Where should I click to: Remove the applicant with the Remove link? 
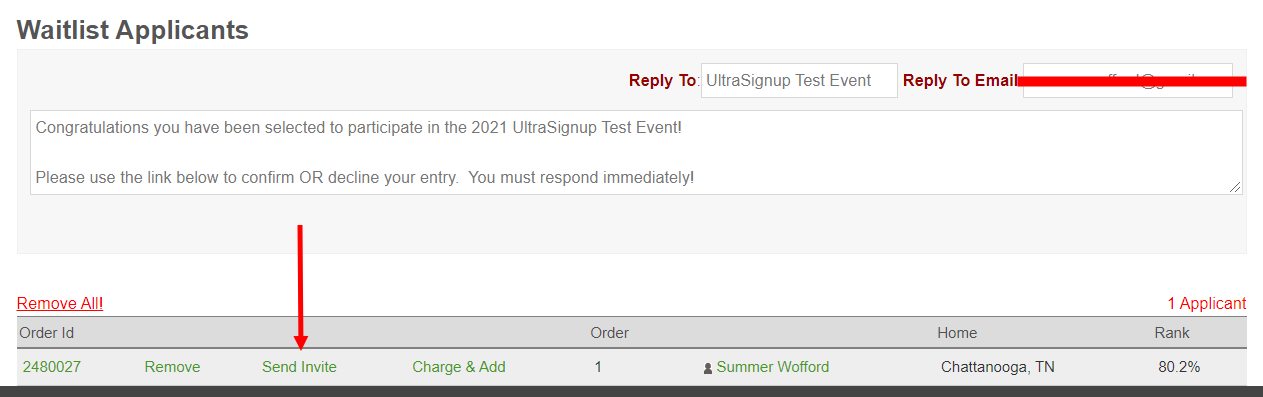172,367
